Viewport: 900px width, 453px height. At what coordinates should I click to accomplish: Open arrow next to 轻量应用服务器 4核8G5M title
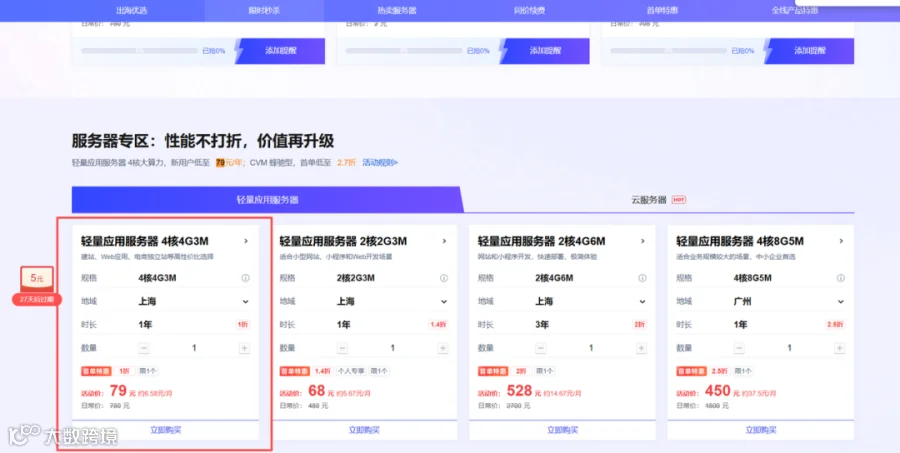841,241
